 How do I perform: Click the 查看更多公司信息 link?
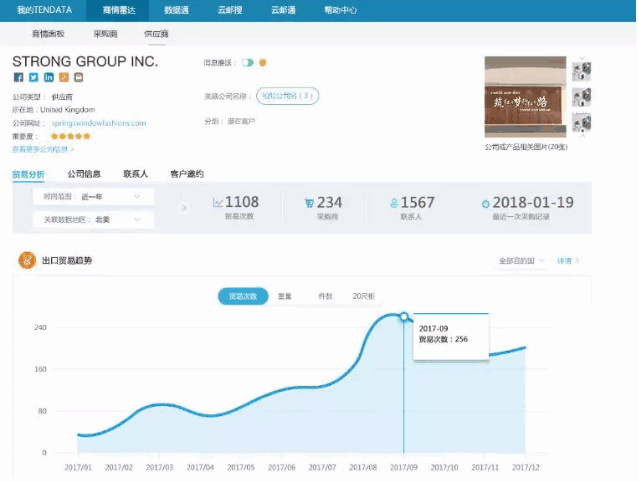pyautogui.click(x=43, y=149)
